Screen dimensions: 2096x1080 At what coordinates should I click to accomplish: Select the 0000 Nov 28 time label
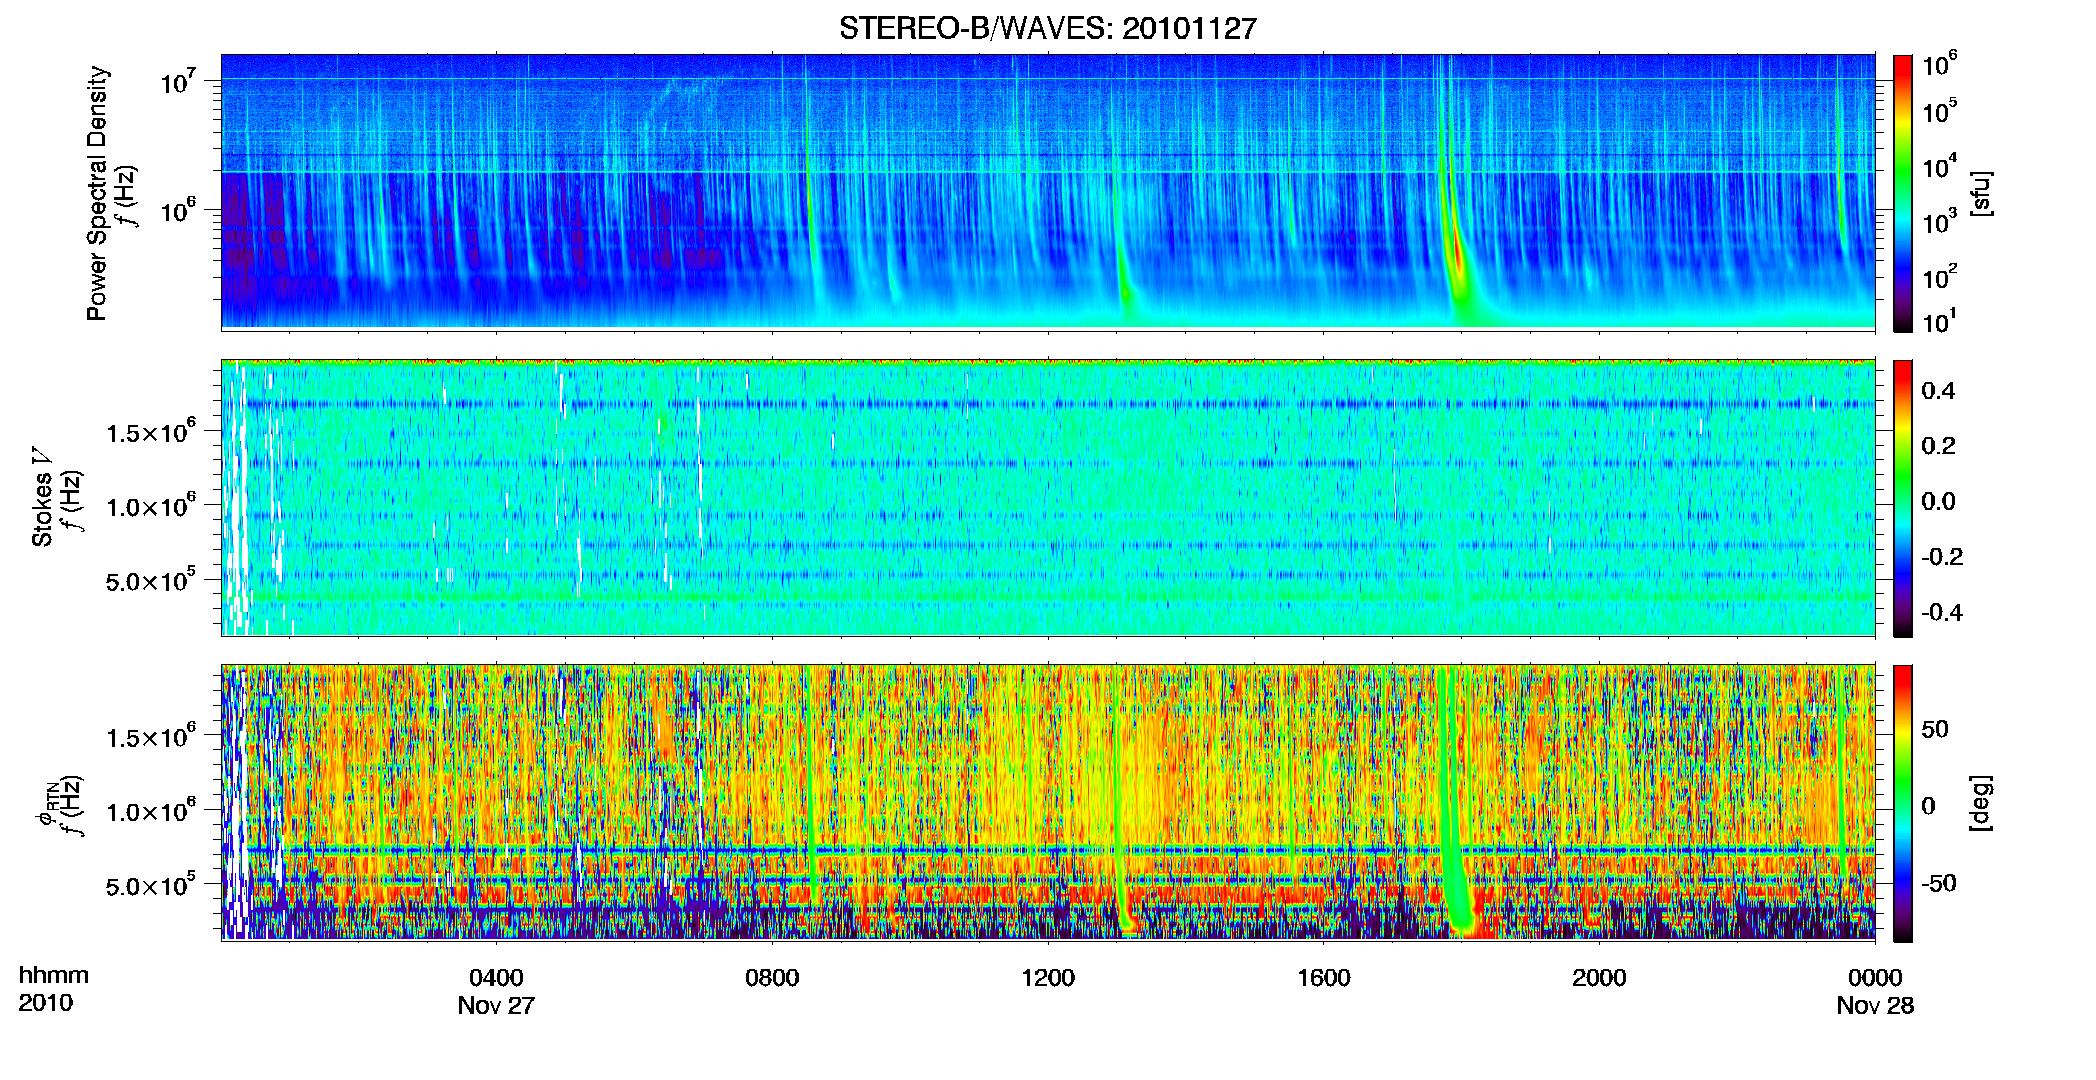click(1875, 991)
